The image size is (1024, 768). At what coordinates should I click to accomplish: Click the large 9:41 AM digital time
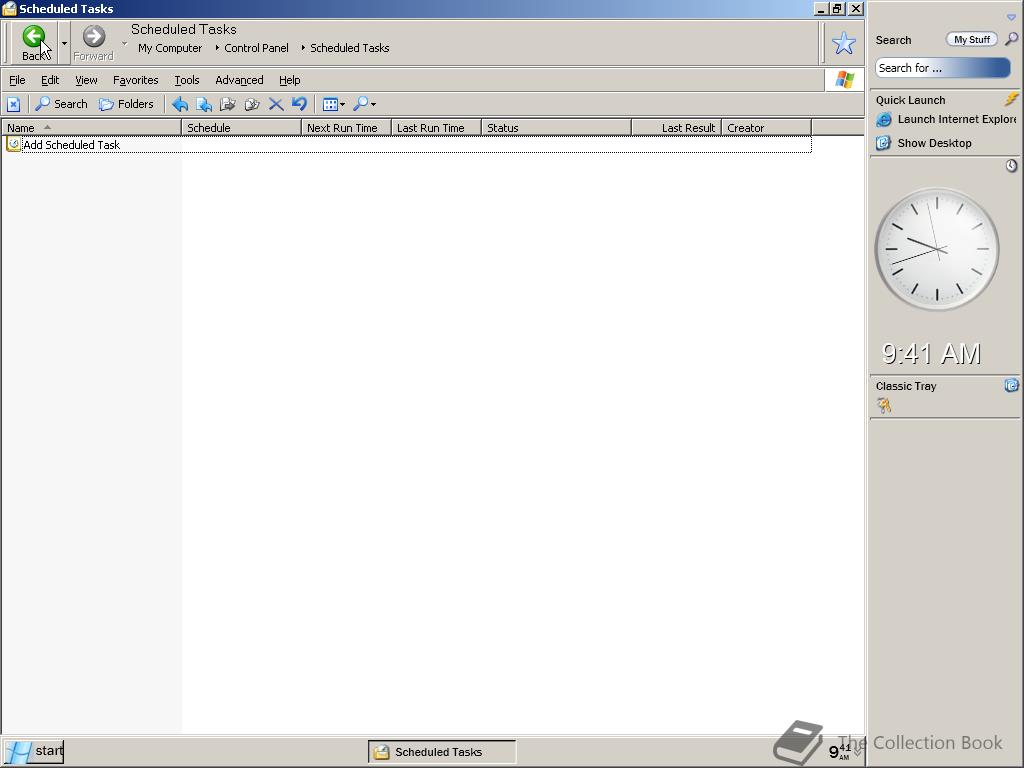click(x=932, y=353)
